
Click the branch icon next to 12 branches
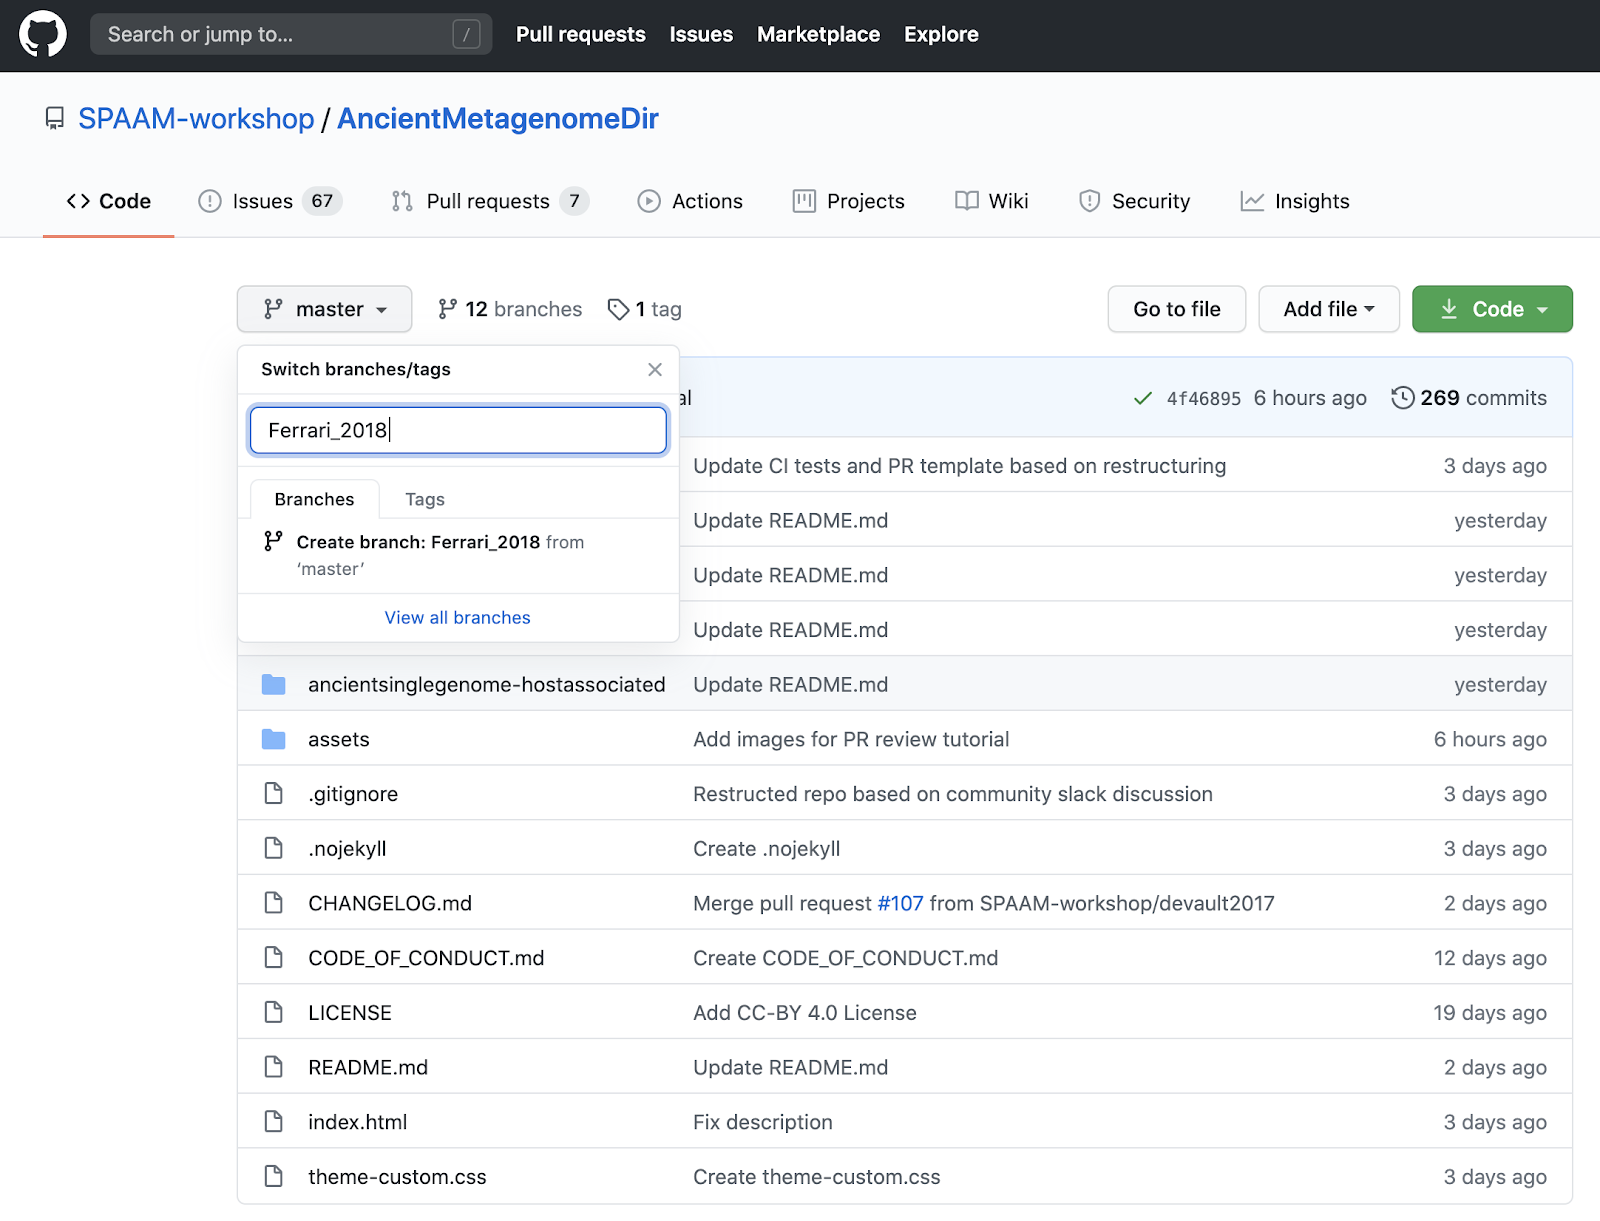447,310
